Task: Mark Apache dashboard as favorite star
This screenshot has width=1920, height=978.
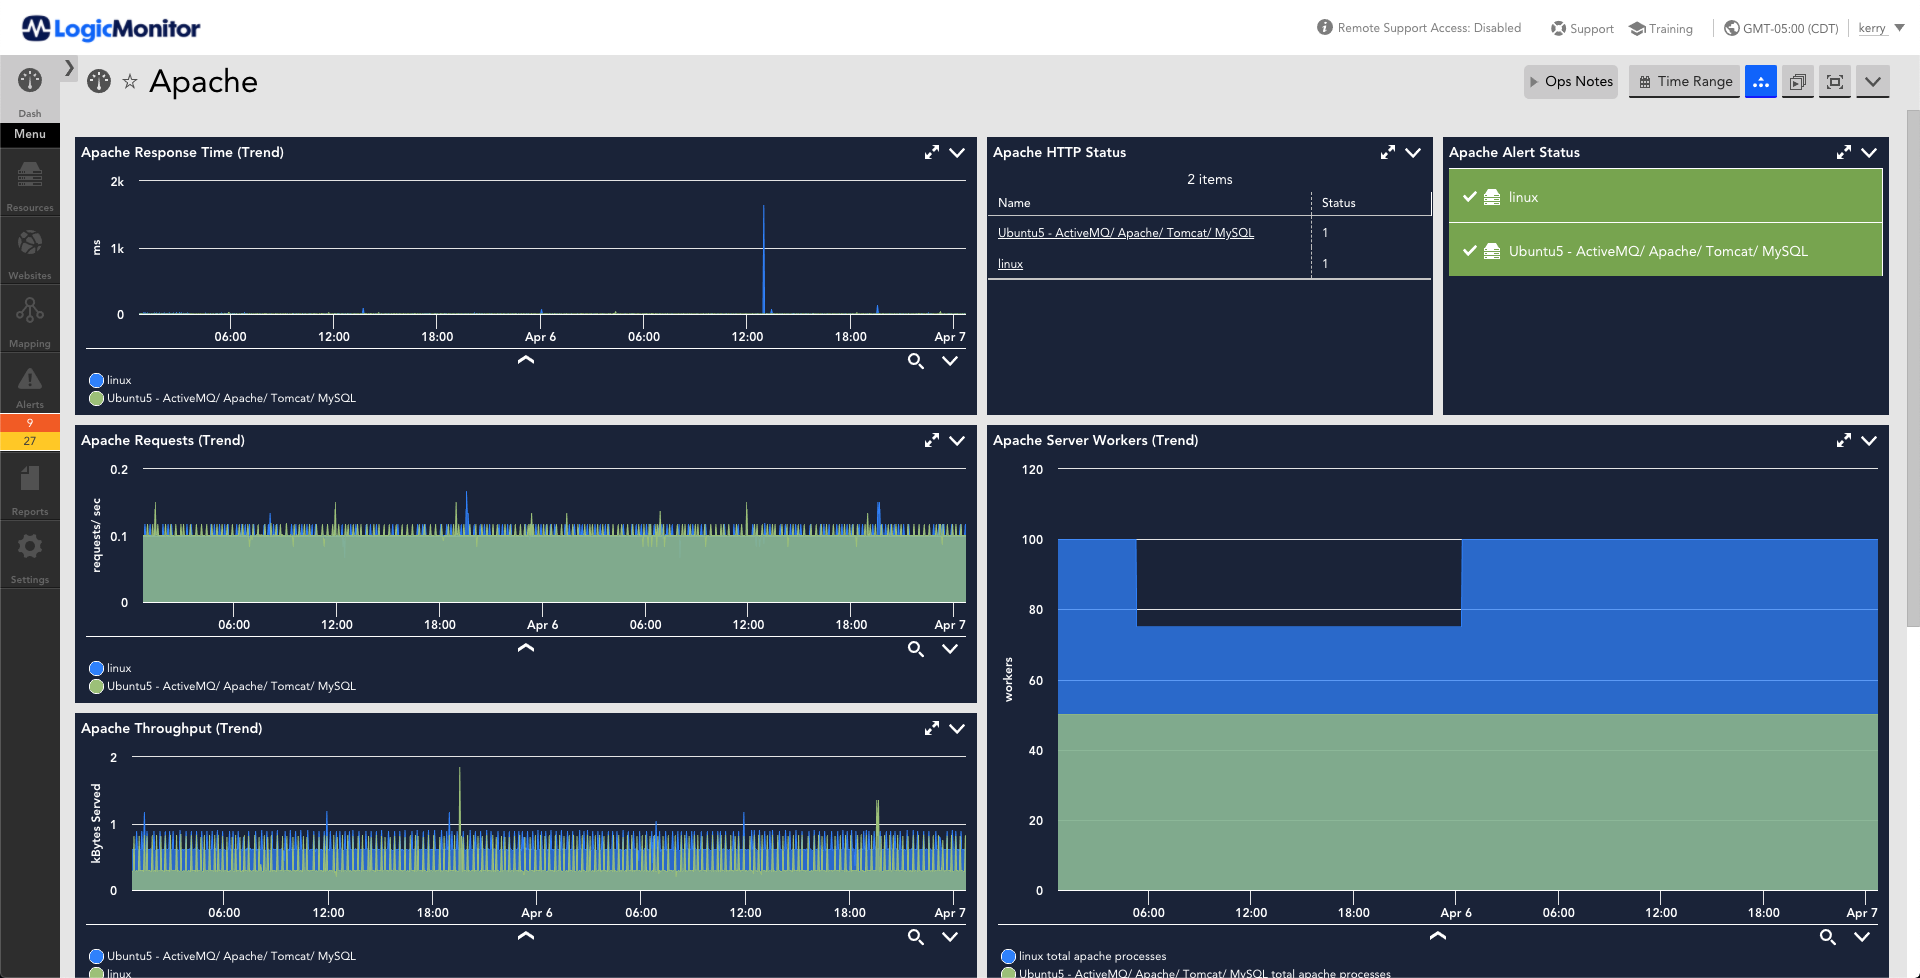Action: point(130,82)
